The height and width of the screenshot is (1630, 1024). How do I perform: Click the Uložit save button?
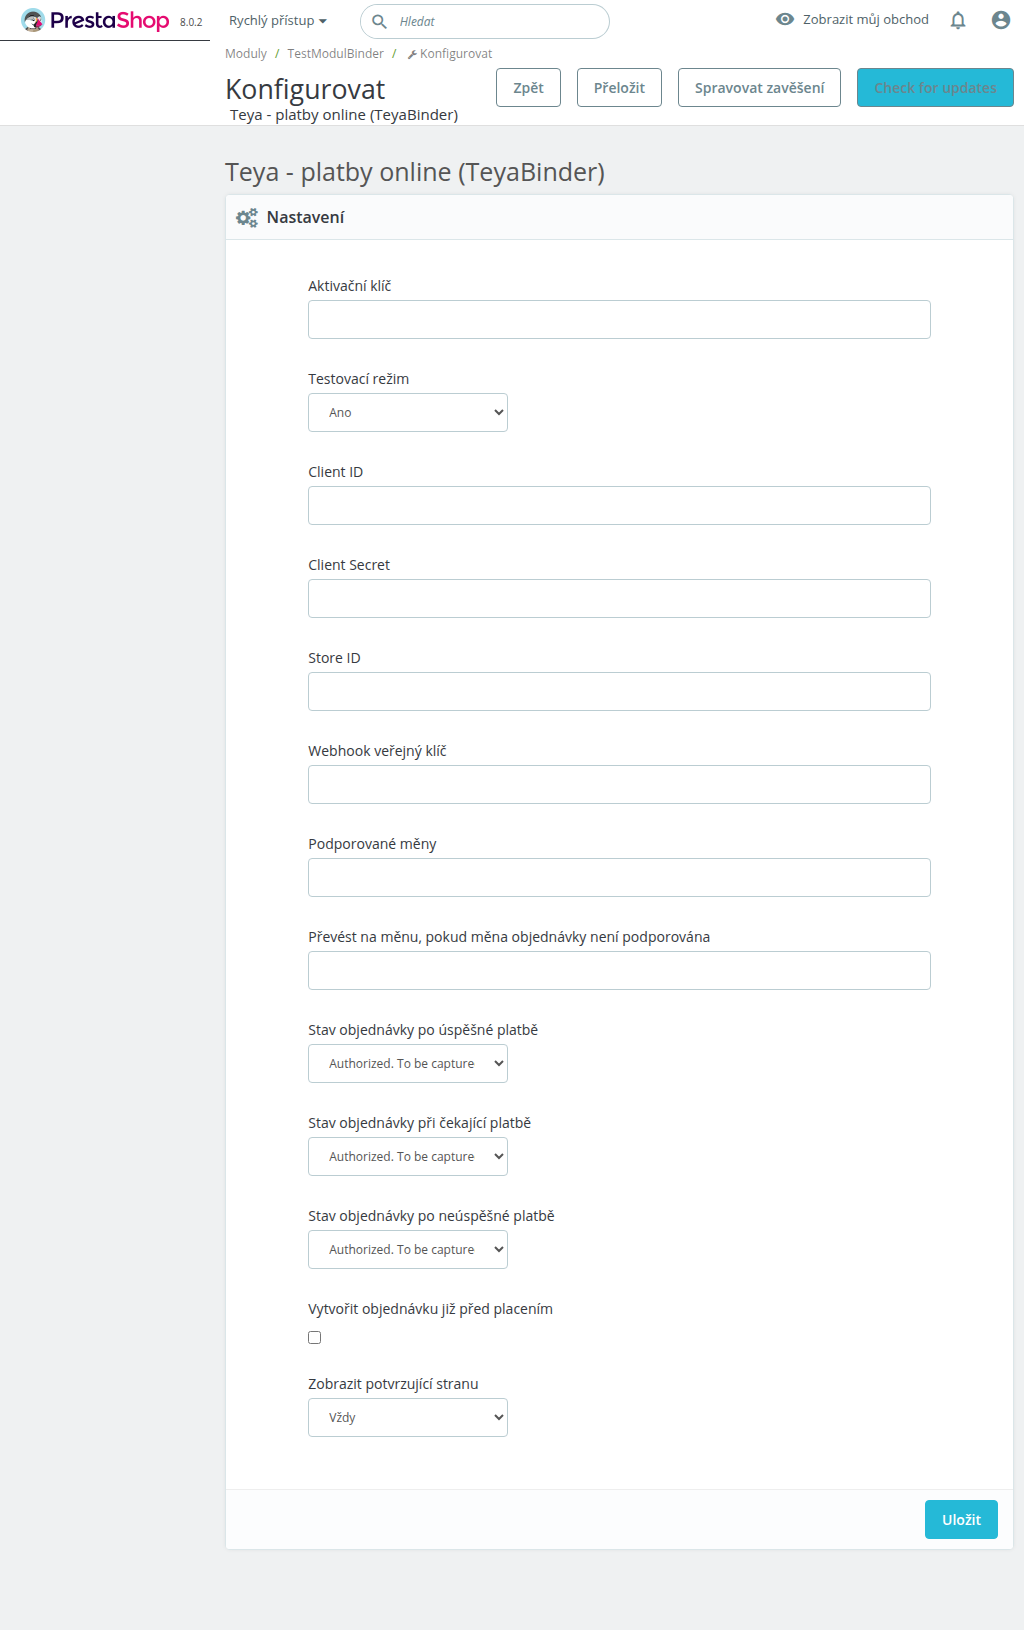961,1519
